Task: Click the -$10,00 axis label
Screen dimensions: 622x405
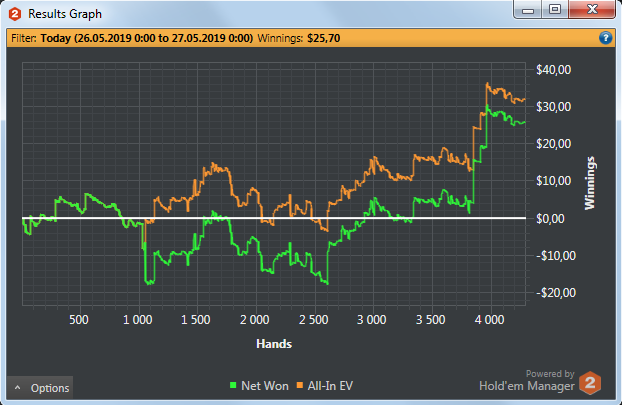Action: (x=556, y=256)
